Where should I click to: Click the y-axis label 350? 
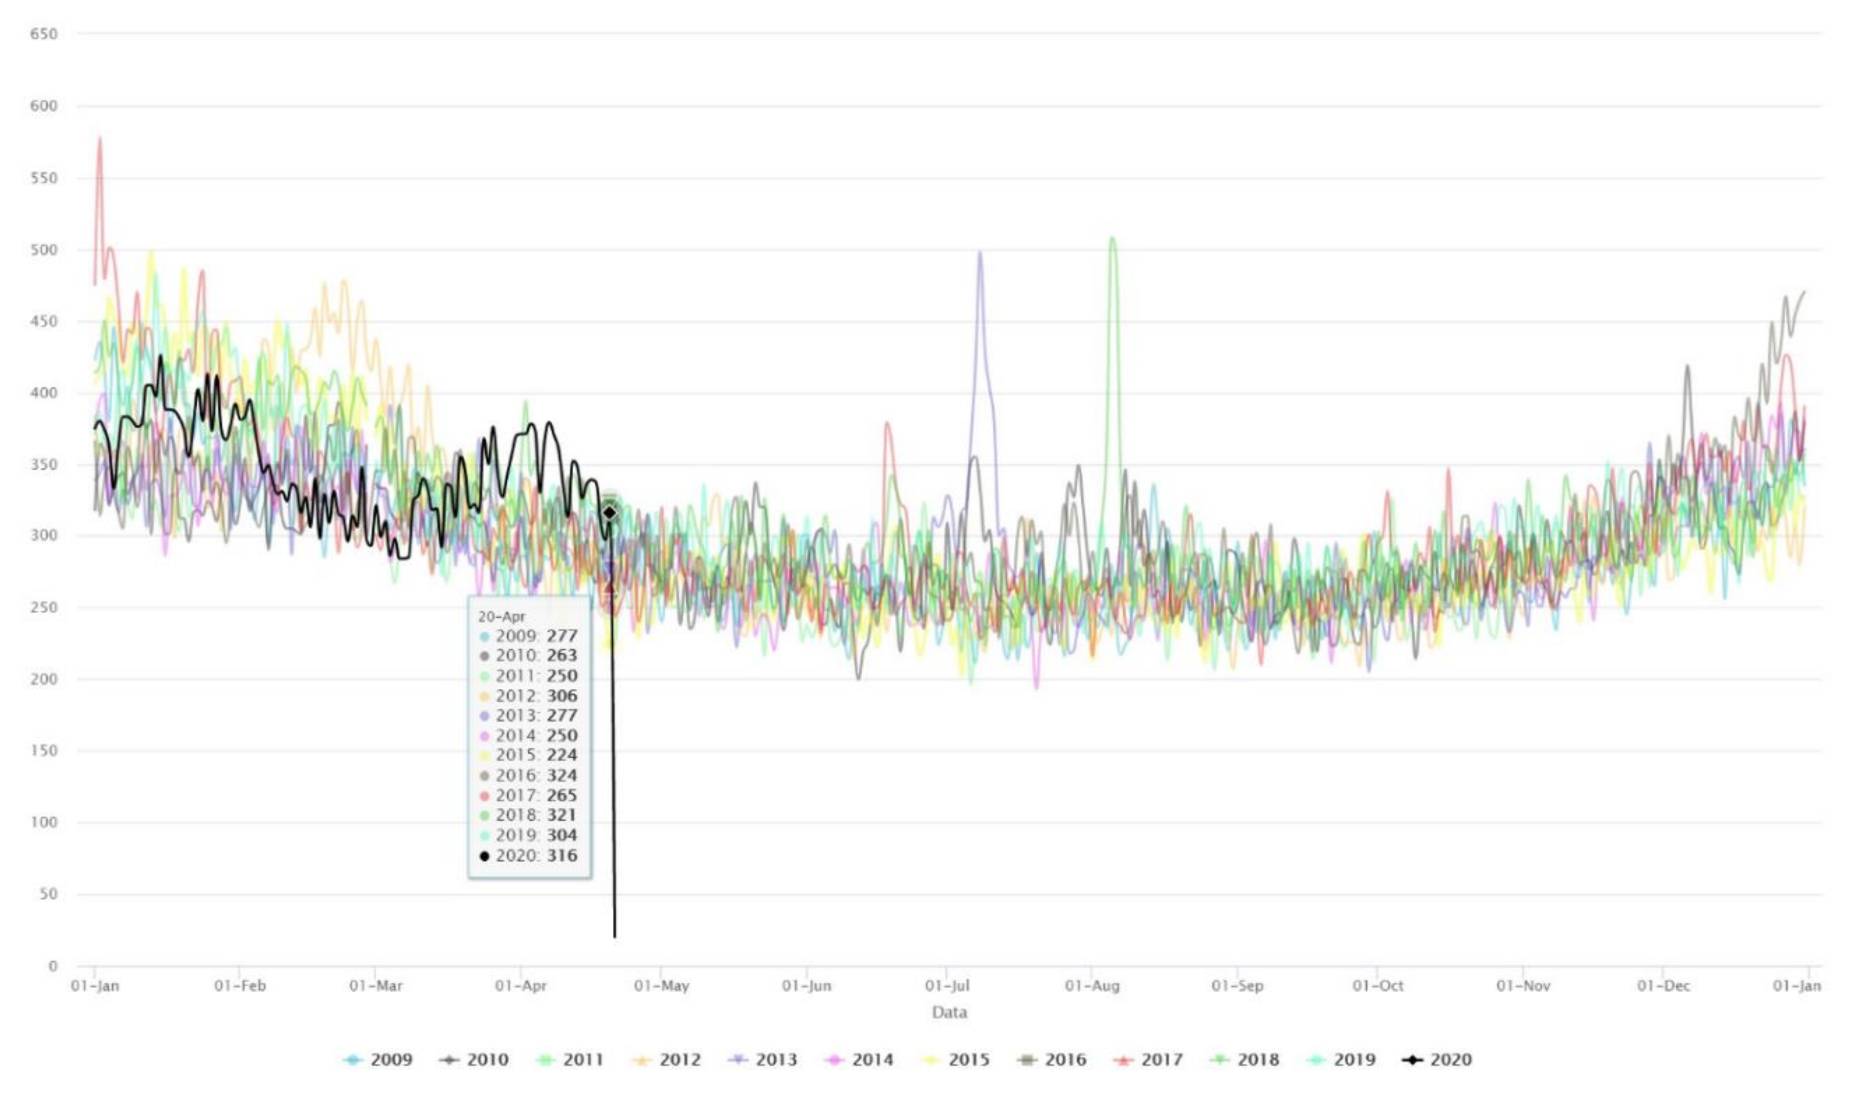click(x=44, y=465)
